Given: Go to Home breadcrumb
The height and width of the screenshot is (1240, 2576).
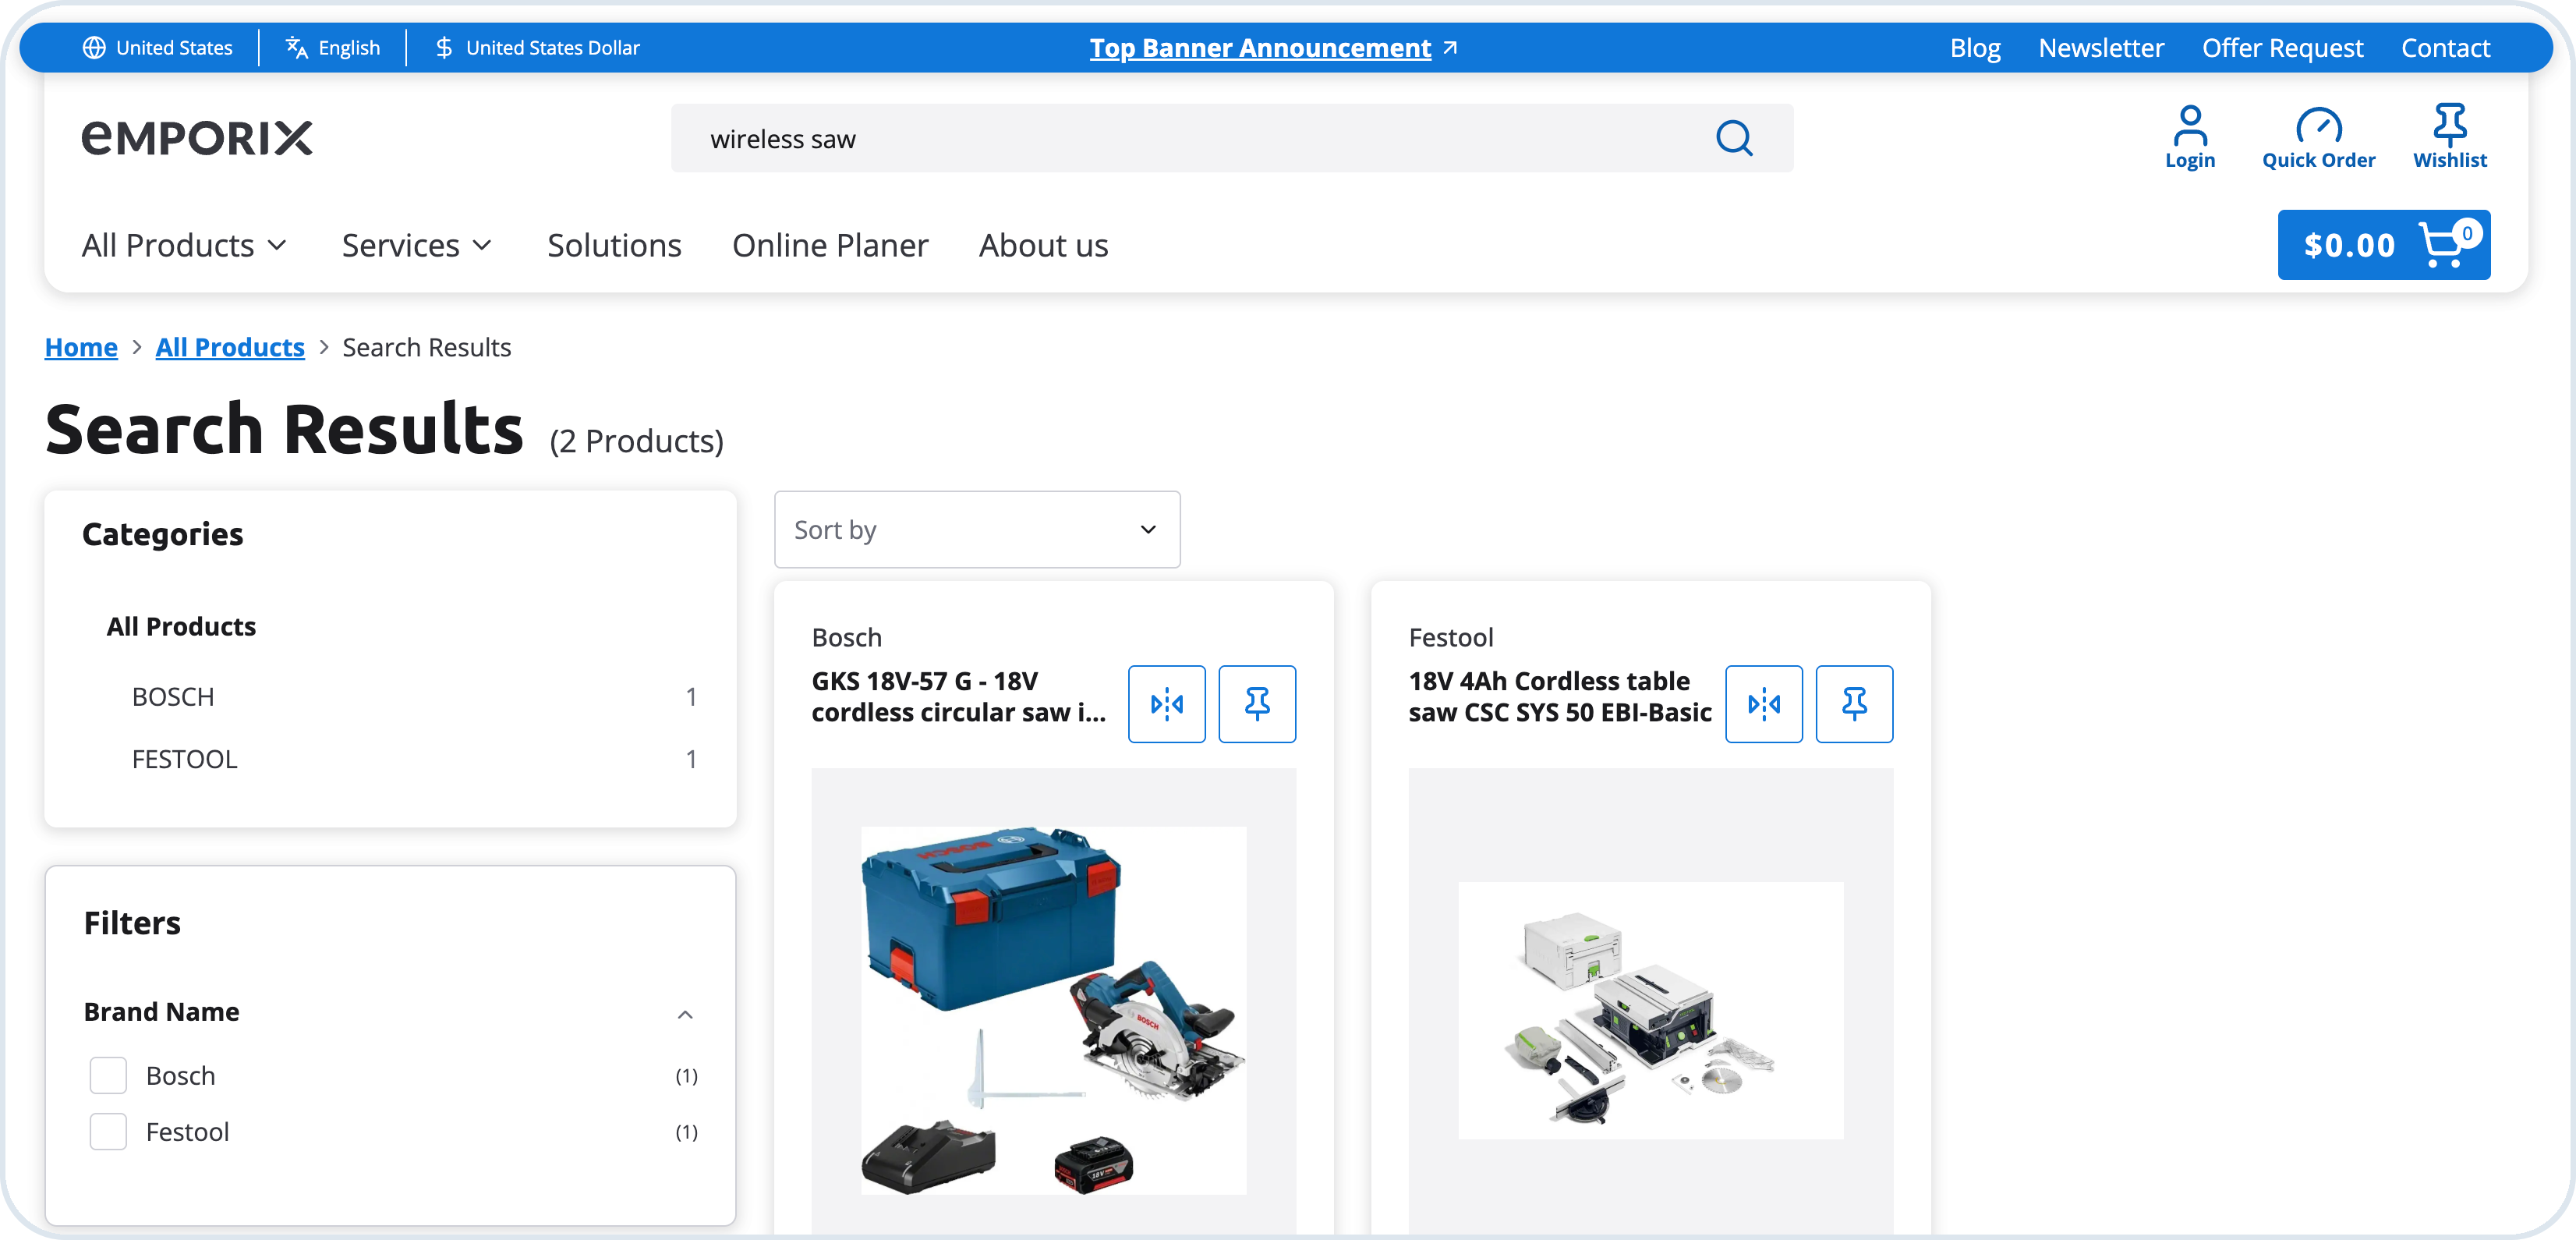Looking at the screenshot, I should [81, 347].
